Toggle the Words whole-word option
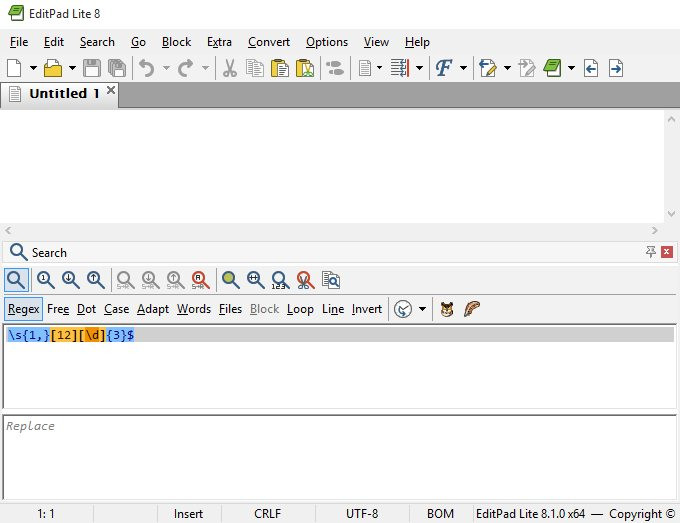 [194, 309]
